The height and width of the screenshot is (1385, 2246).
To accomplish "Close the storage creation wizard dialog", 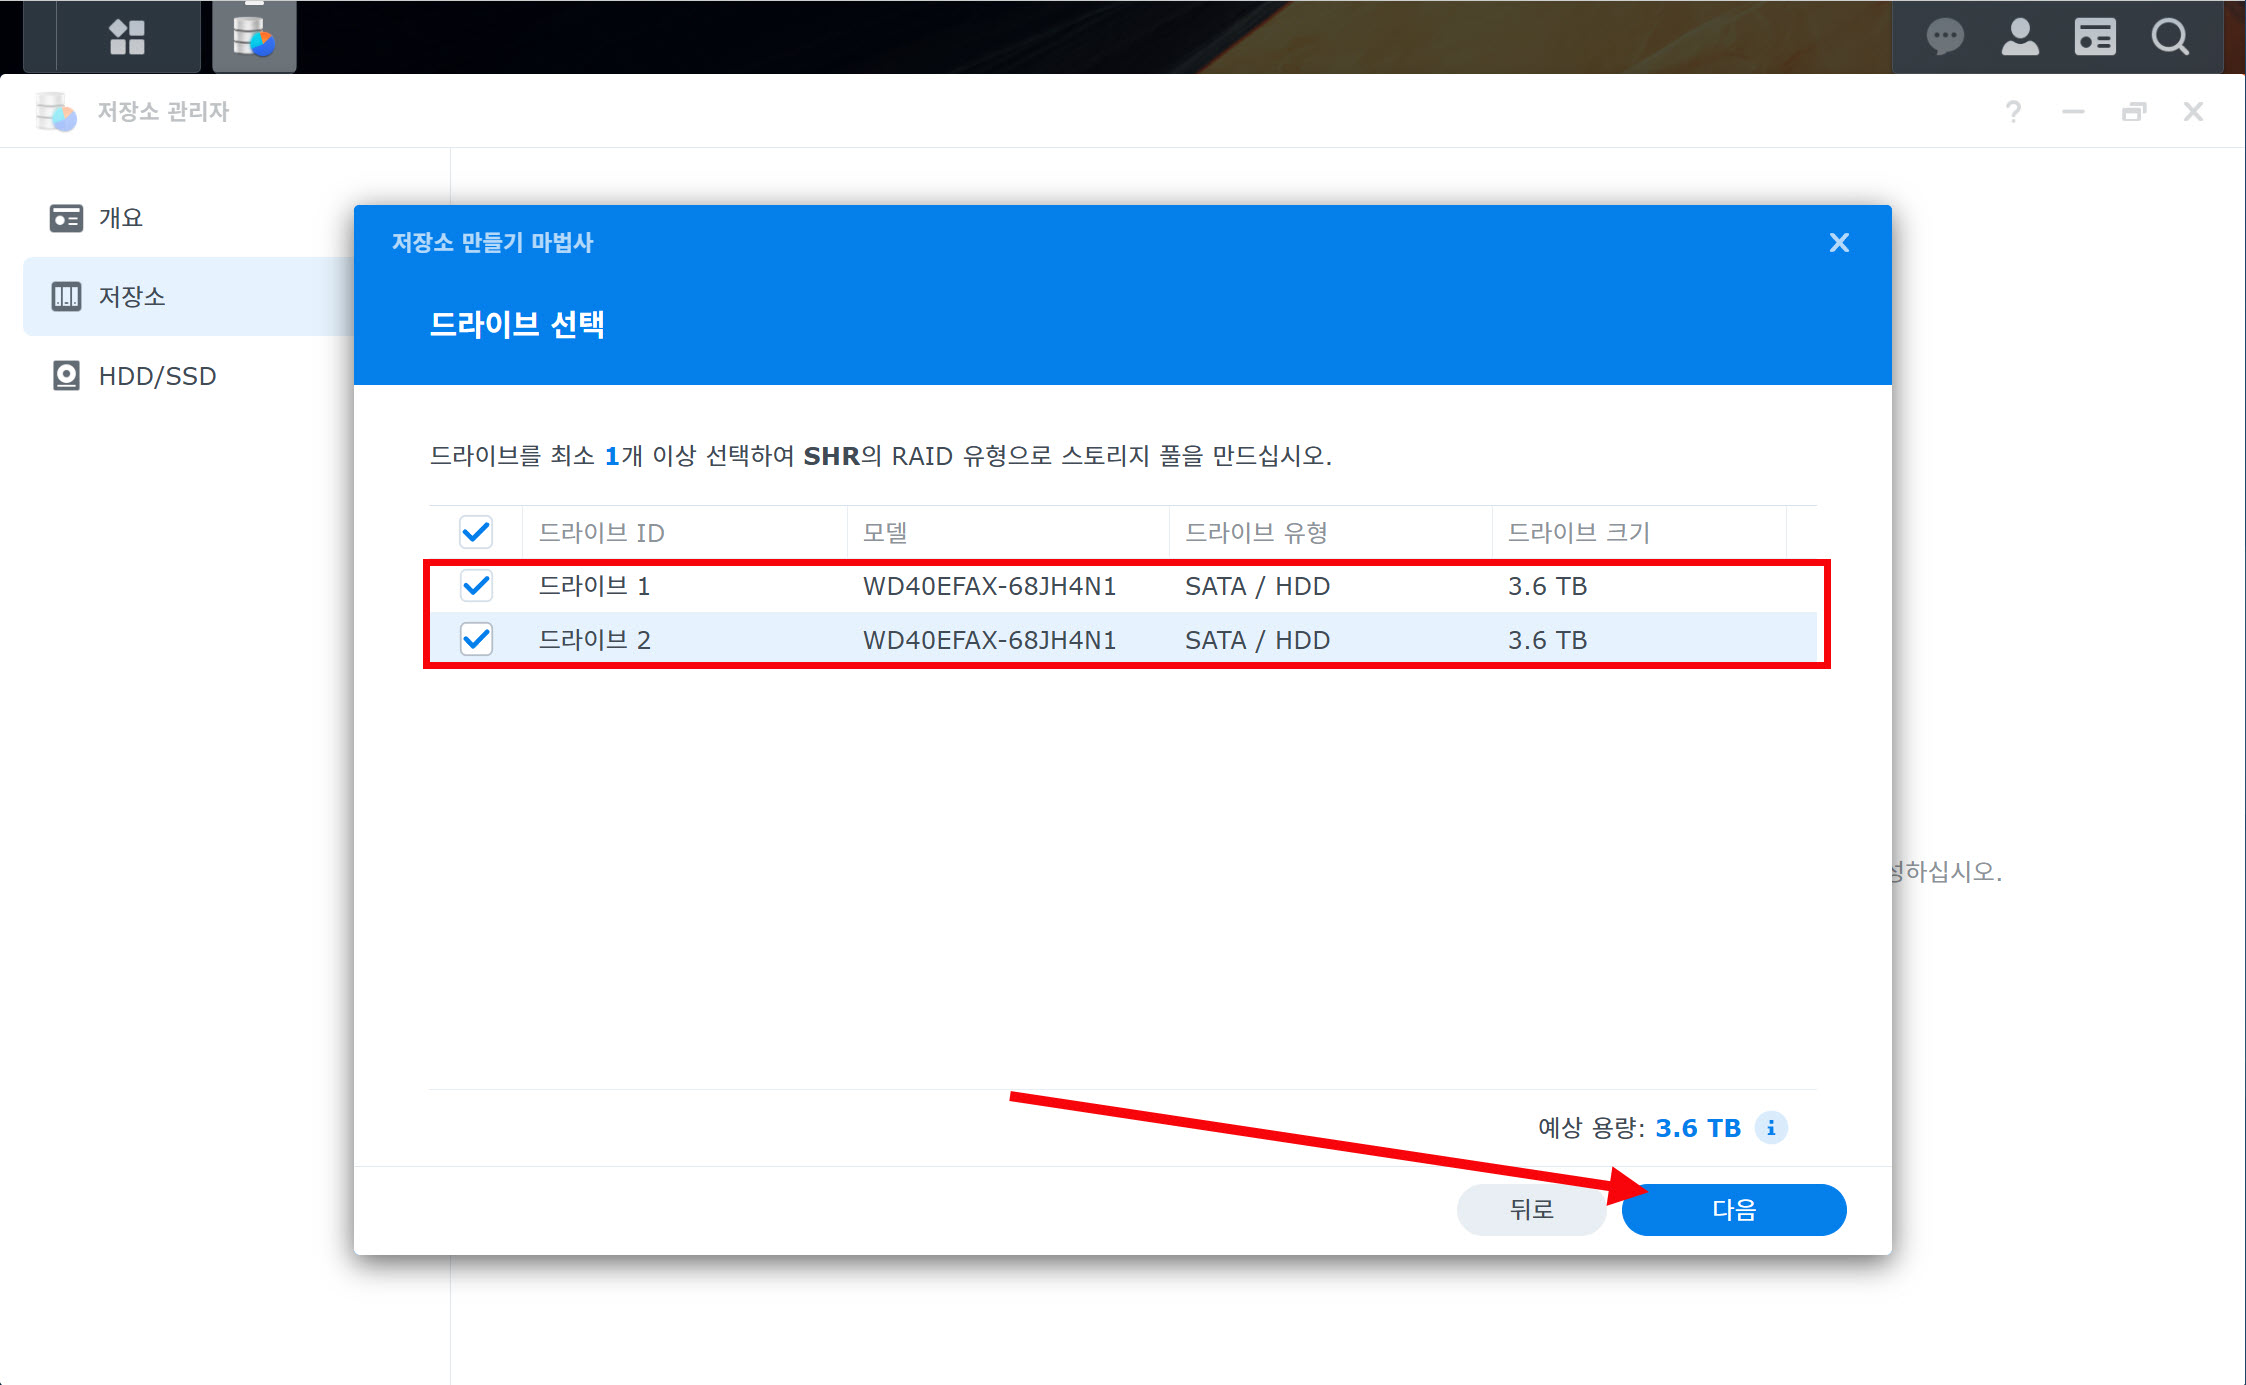I will (1838, 243).
